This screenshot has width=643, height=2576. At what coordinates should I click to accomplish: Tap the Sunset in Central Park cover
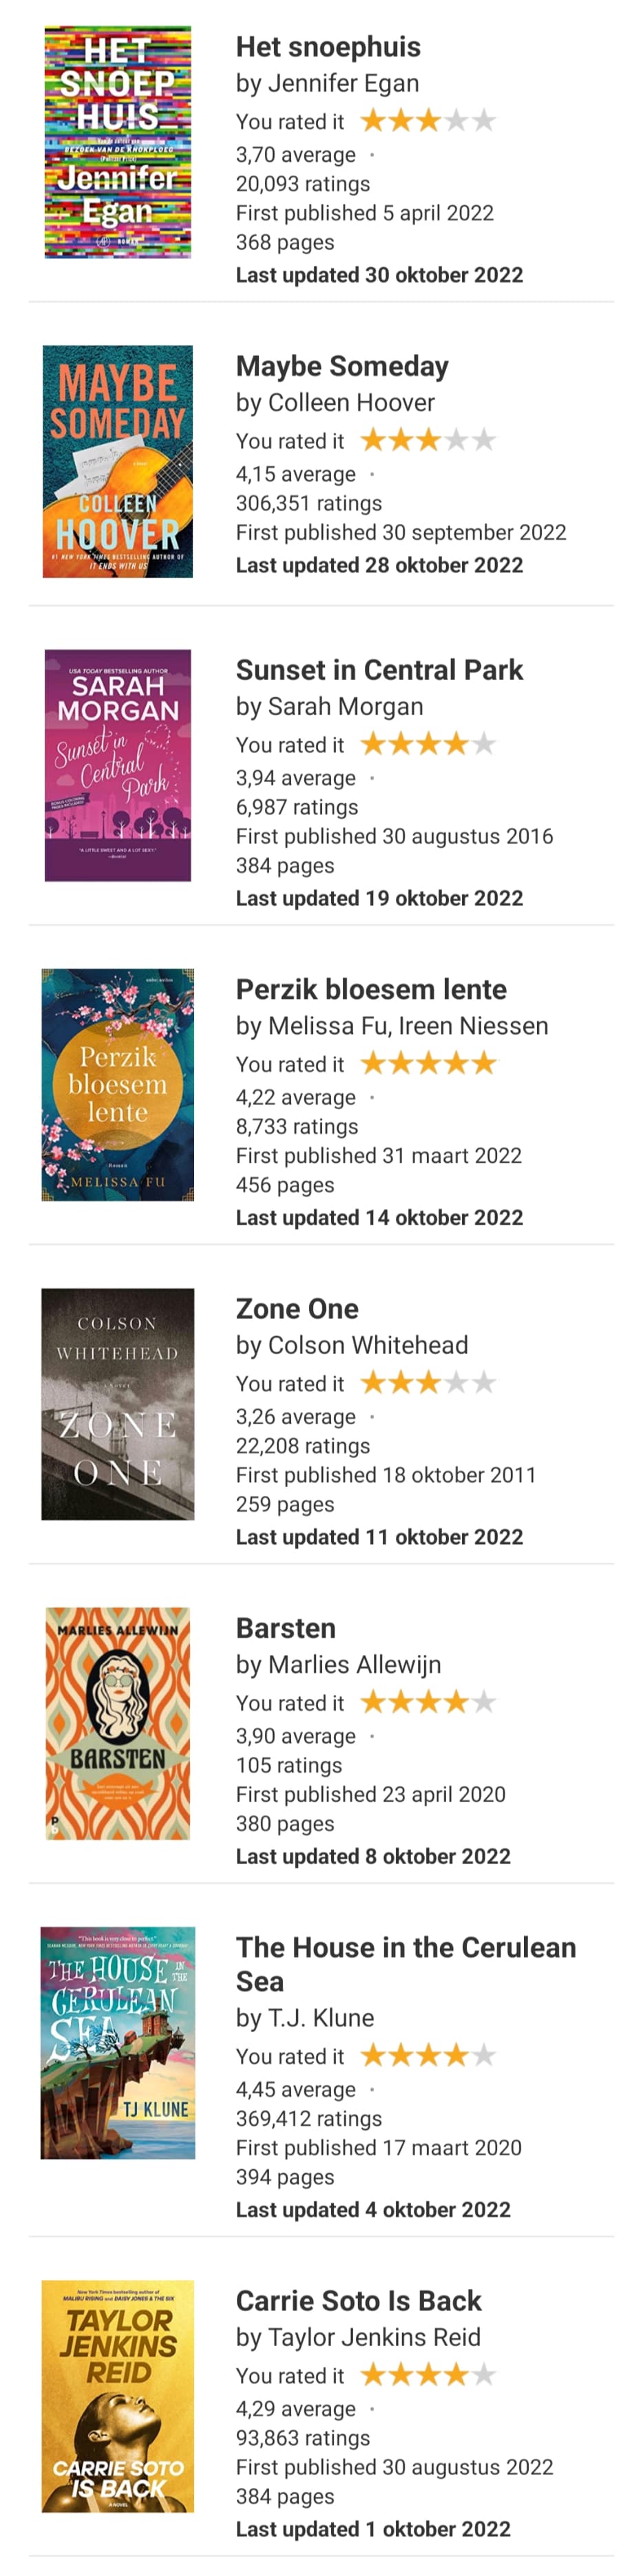pos(118,765)
